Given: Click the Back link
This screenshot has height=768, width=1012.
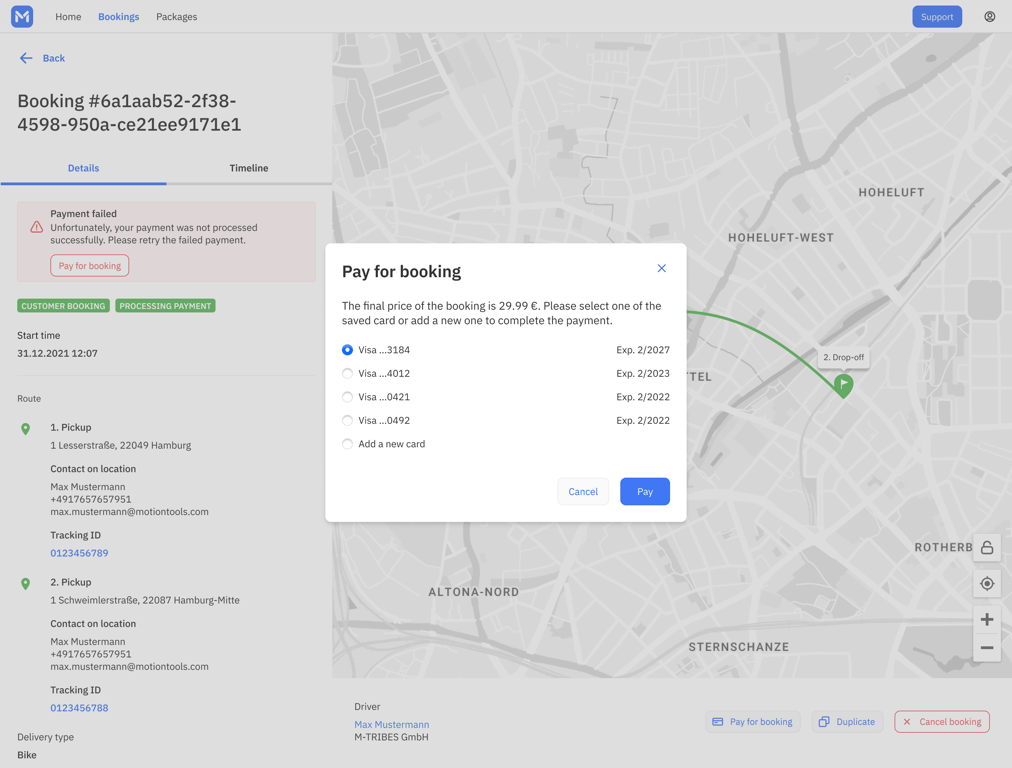Looking at the screenshot, I should (x=54, y=58).
